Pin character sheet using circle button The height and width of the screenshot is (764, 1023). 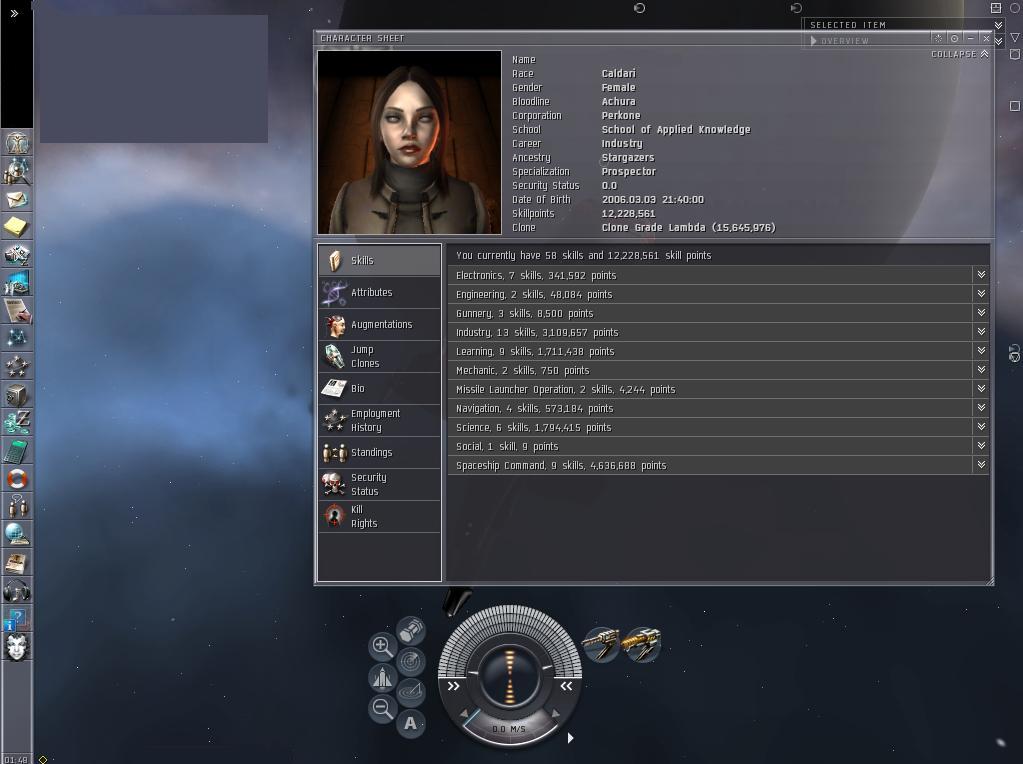954,38
